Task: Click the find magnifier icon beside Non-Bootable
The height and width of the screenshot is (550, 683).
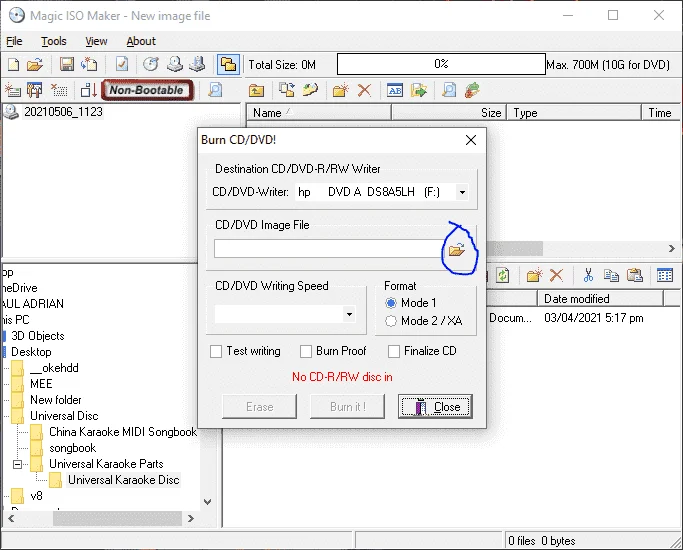Action: coord(215,90)
